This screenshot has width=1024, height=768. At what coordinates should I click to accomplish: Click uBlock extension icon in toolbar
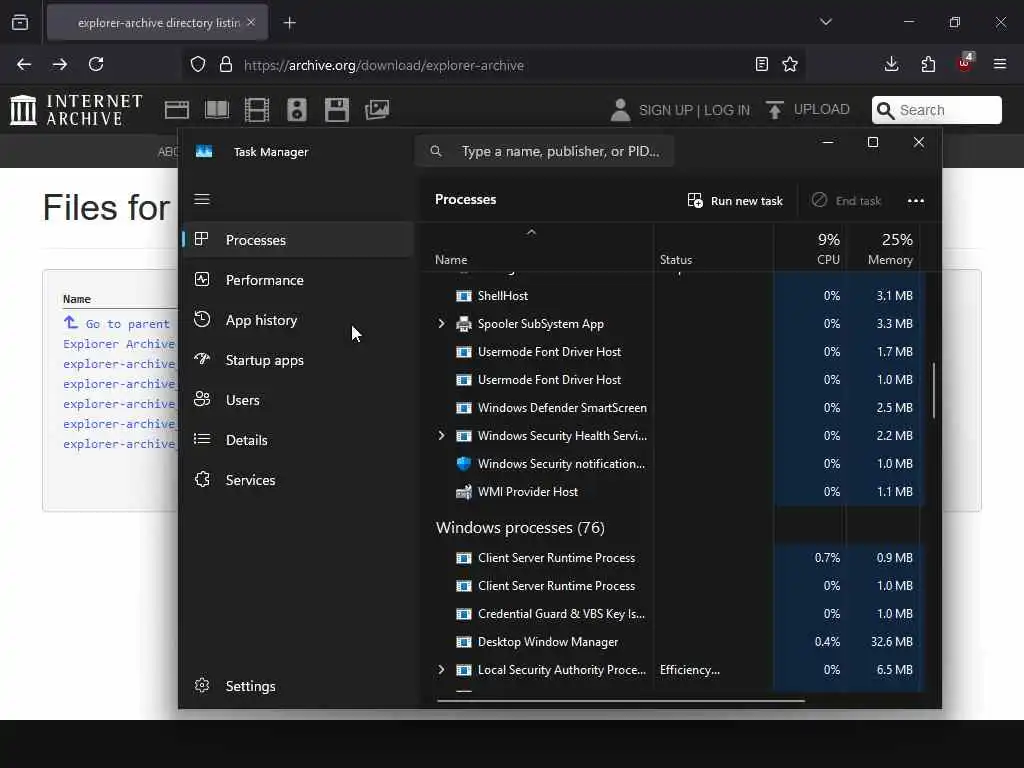pyautogui.click(x=965, y=63)
